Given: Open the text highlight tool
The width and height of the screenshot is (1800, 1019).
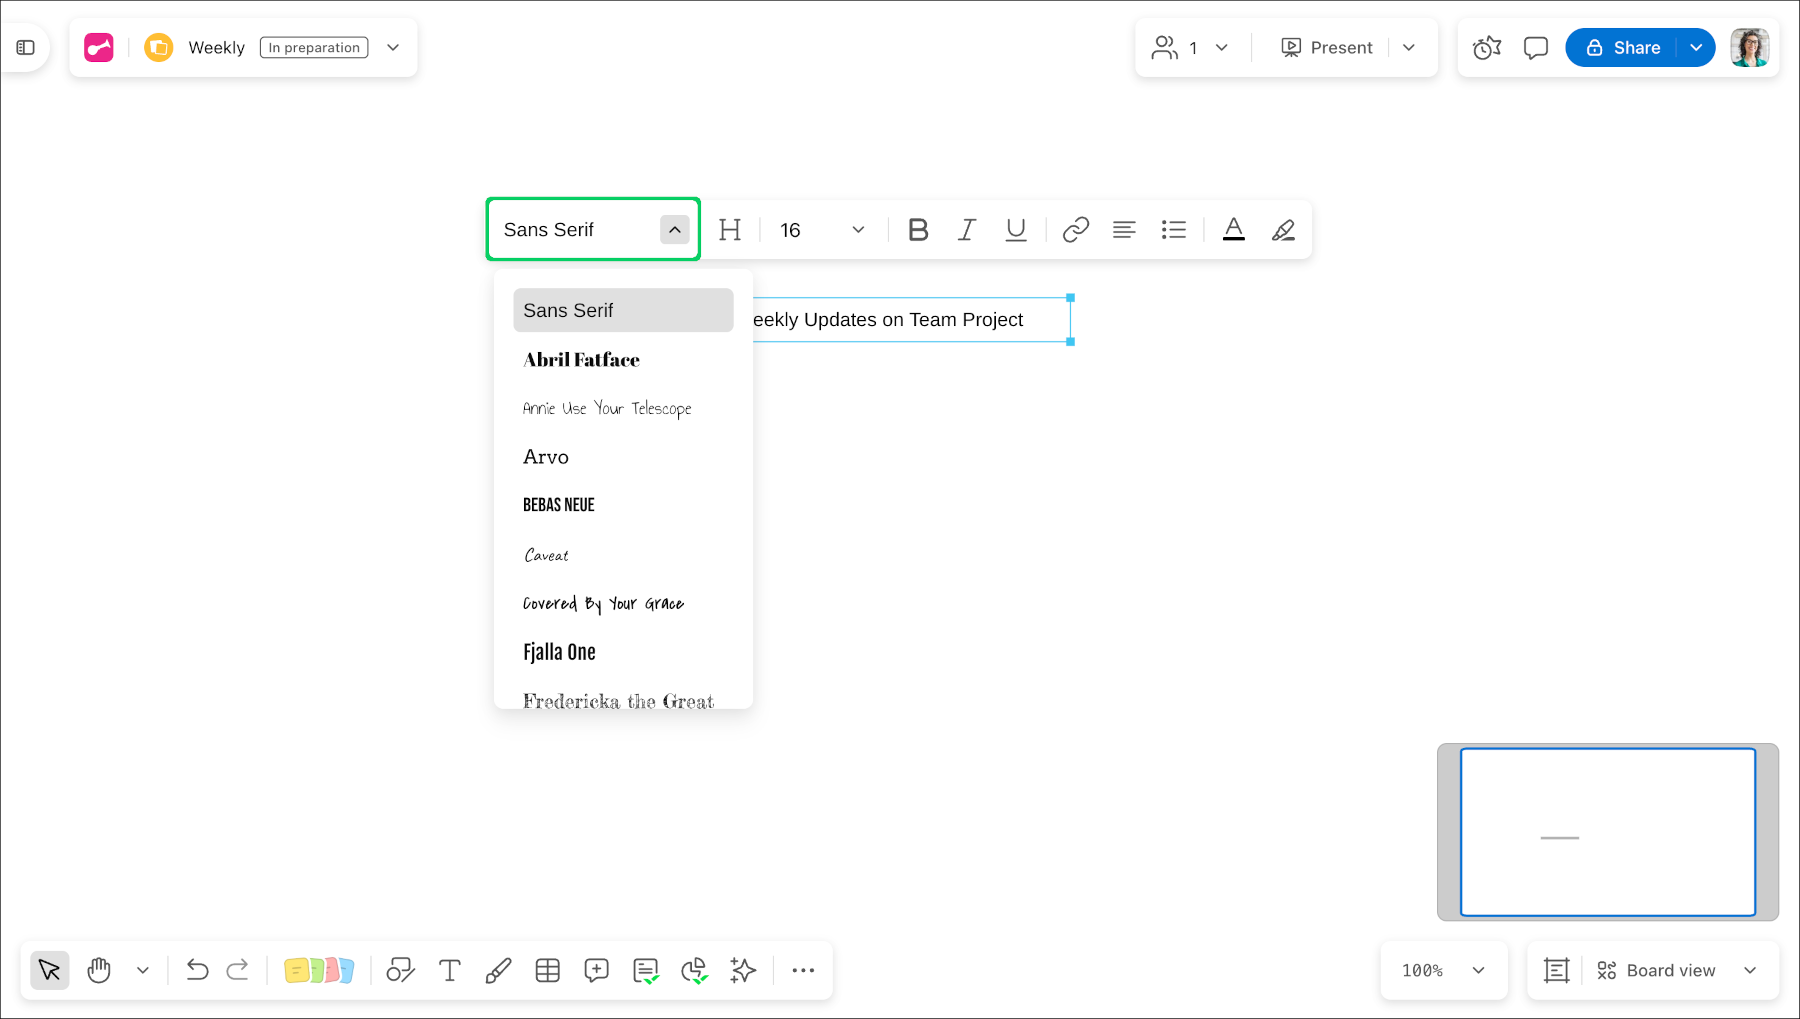Looking at the screenshot, I should click(x=1283, y=230).
